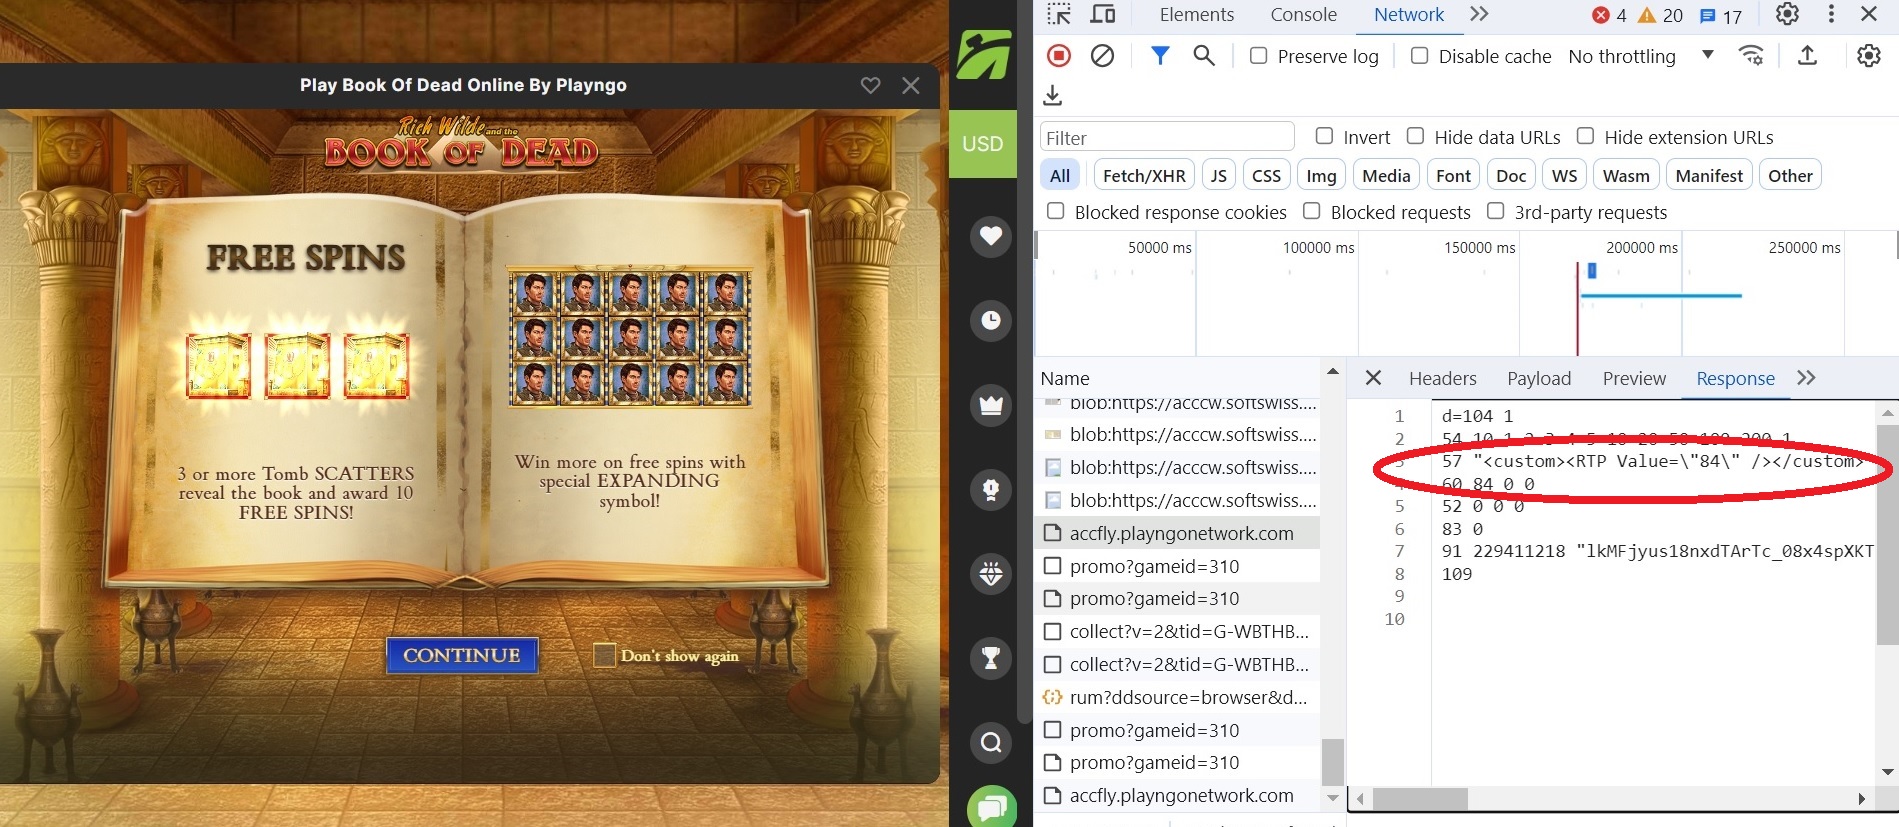Open the network search magnifier
Screen dimensions: 1899x827
1204,56
